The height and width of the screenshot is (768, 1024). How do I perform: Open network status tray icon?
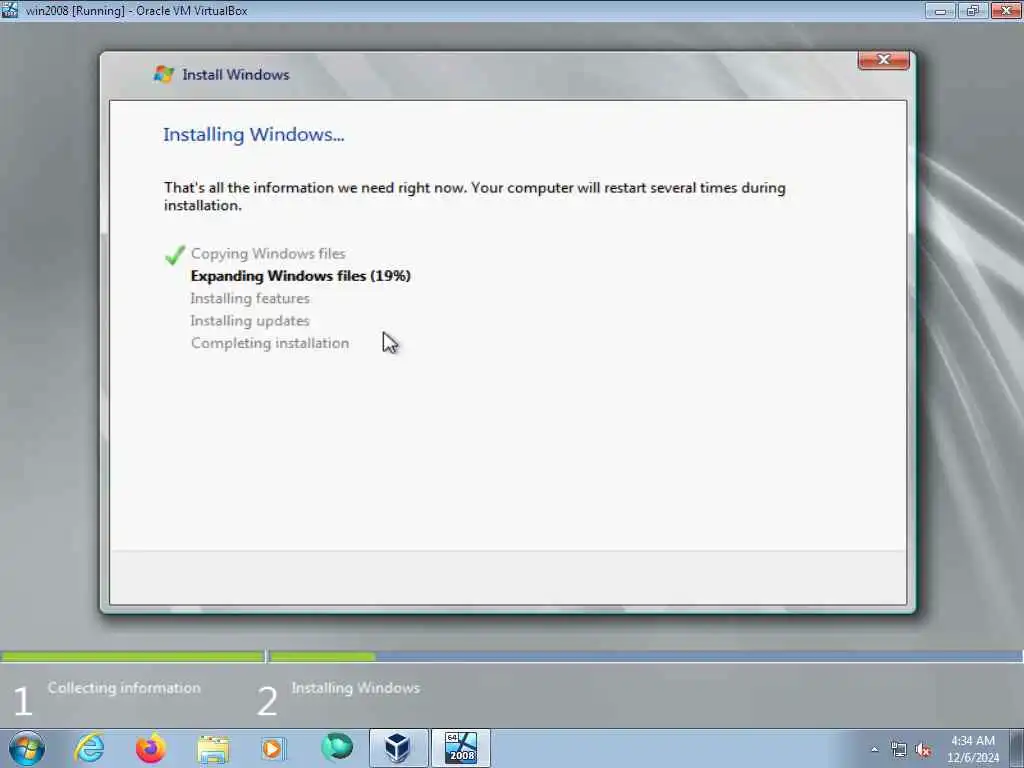tap(899, 750)
